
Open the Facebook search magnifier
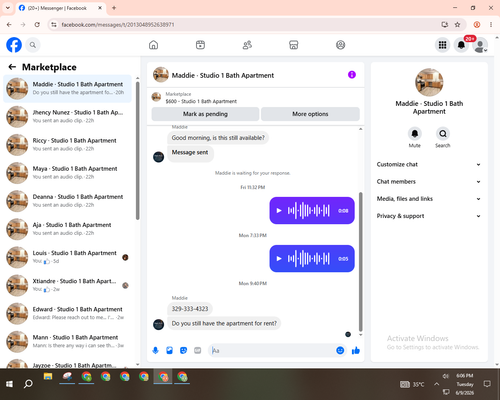[33, 45]
